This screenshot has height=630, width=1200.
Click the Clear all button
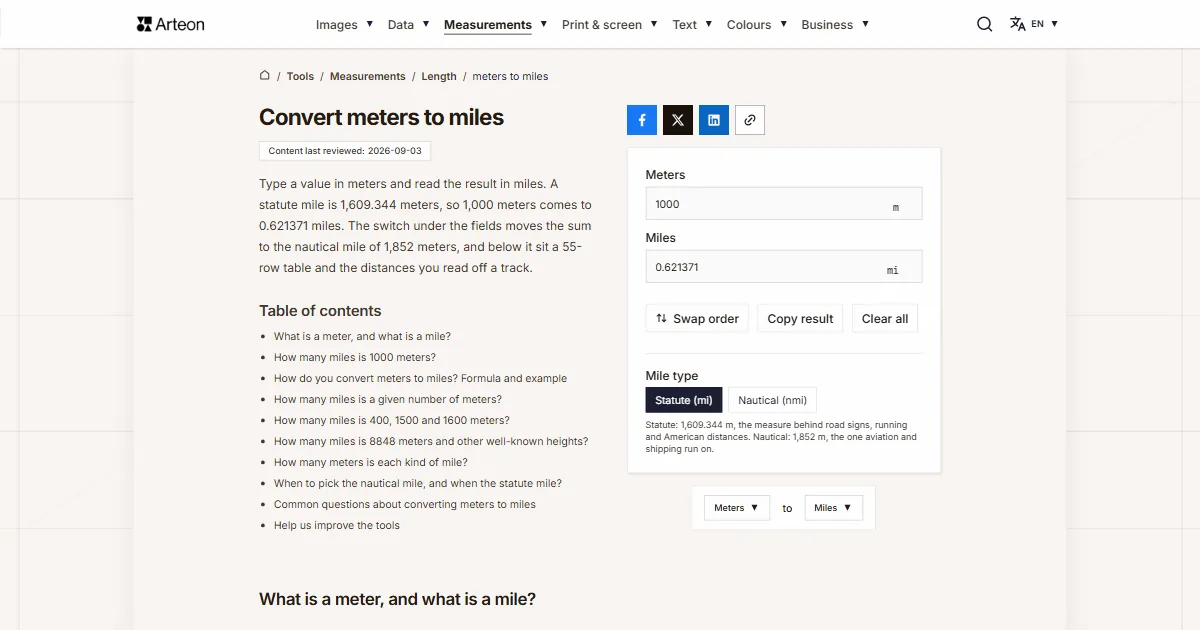click(x=885, y=319)
